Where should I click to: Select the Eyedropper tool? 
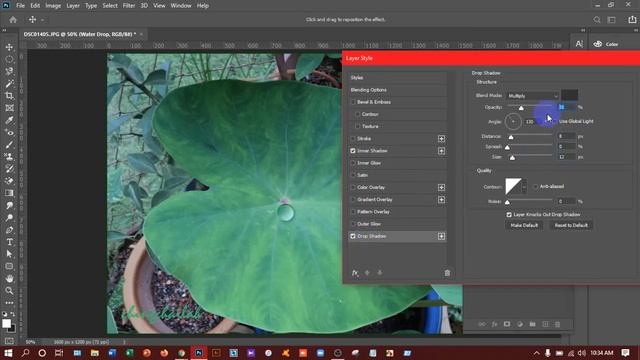click(x=9, y=120)
